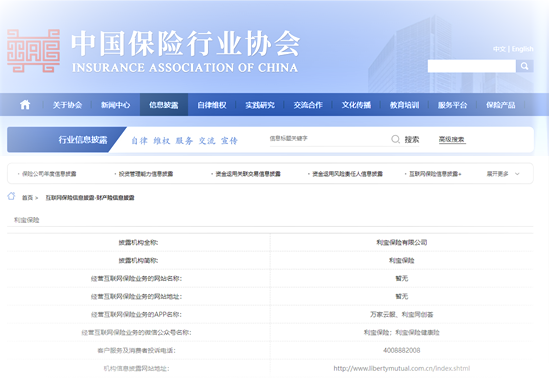Focus the header search input box
Image resolution: width=549 pixels, height=379 pixels.
(x=472, y=66)
